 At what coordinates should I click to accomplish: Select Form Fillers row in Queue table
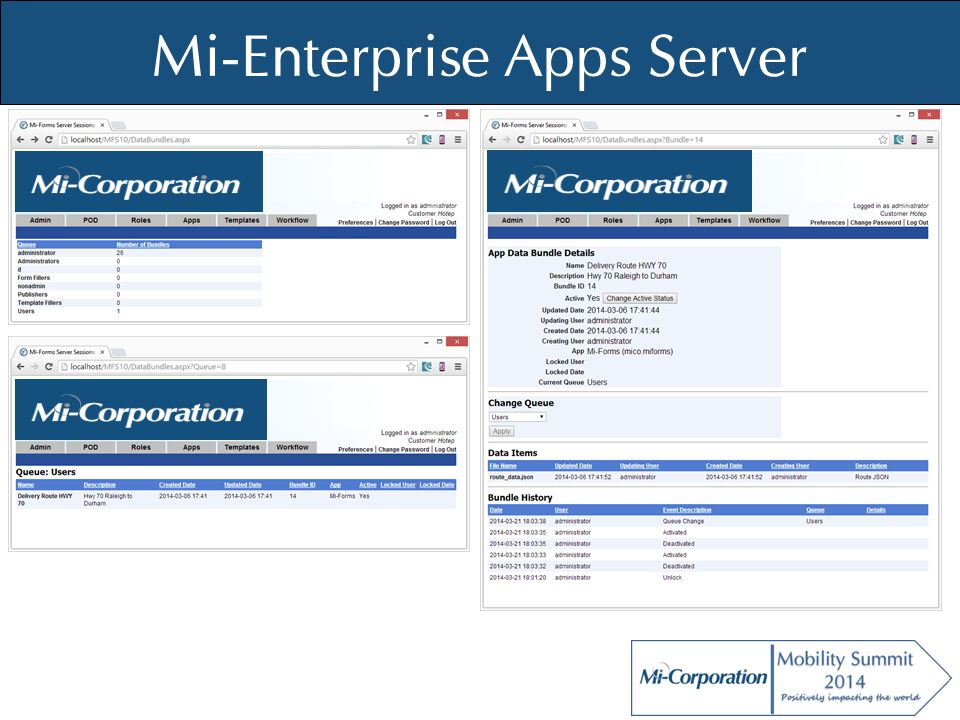point(140,278)
